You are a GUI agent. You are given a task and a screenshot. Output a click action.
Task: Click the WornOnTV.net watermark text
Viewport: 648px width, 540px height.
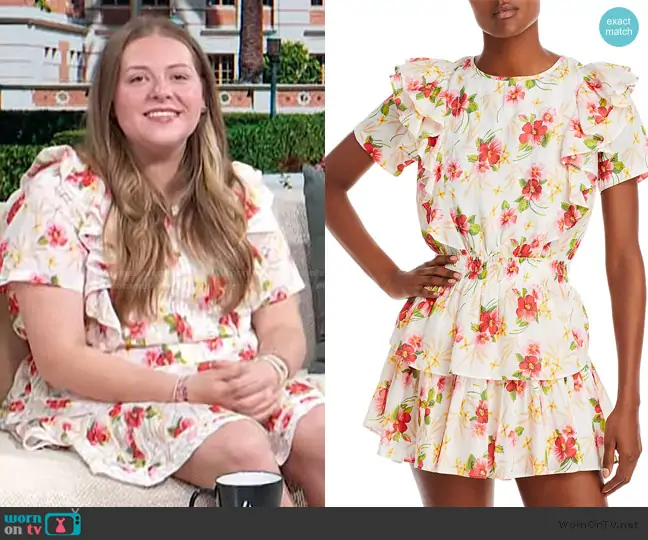pyautogui.click(x=597, y=523)
